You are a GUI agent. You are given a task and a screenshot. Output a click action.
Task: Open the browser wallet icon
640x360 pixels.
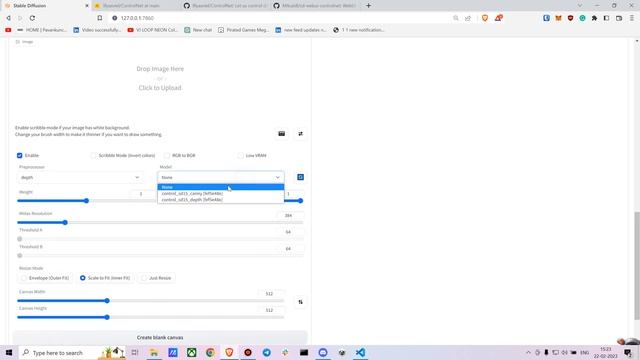tap(619, 18)
